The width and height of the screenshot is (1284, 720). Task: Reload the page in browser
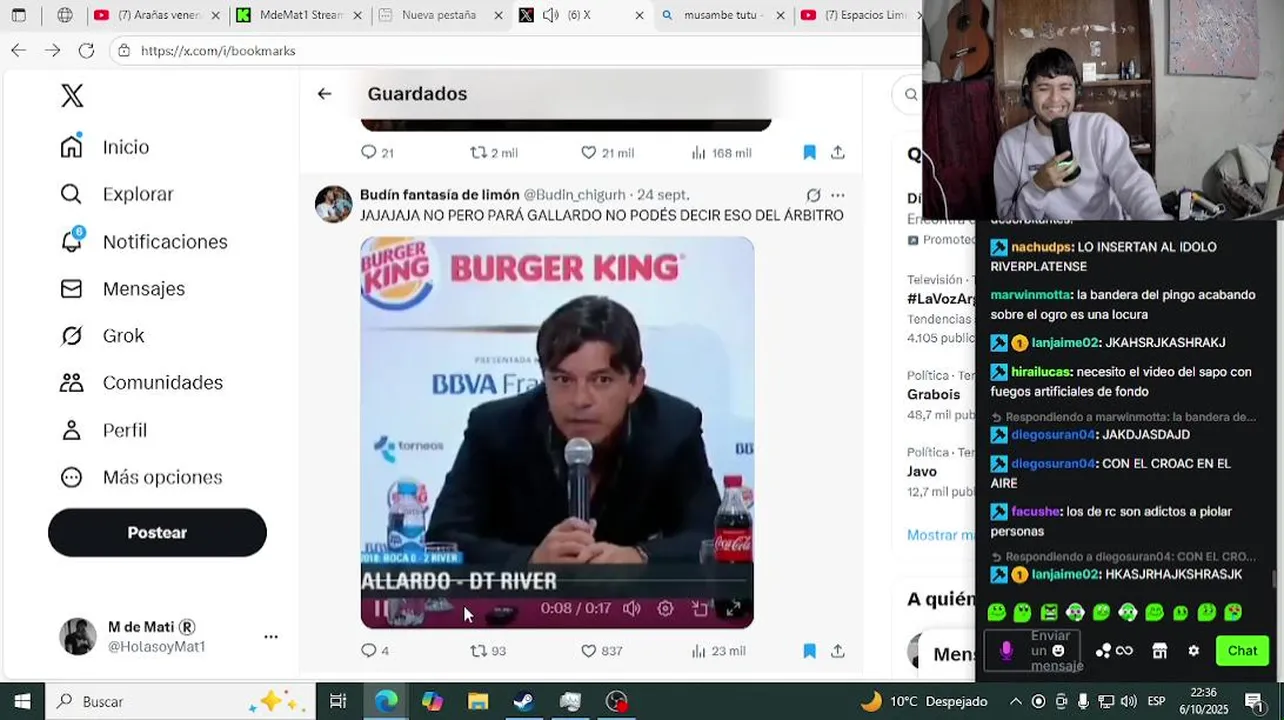tap(86, 50)
